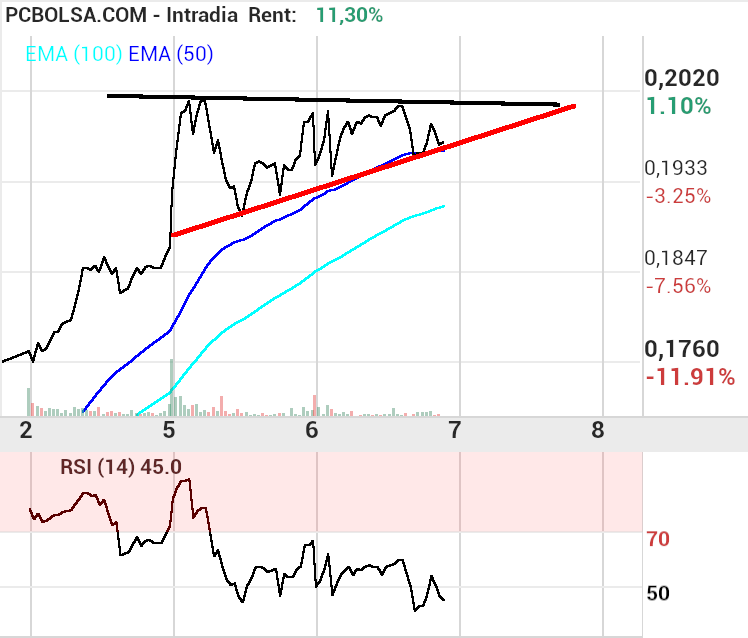Screen dimensions: 748x638
Task: Click the RSI 50 level label
Action: tap(658, 593)
